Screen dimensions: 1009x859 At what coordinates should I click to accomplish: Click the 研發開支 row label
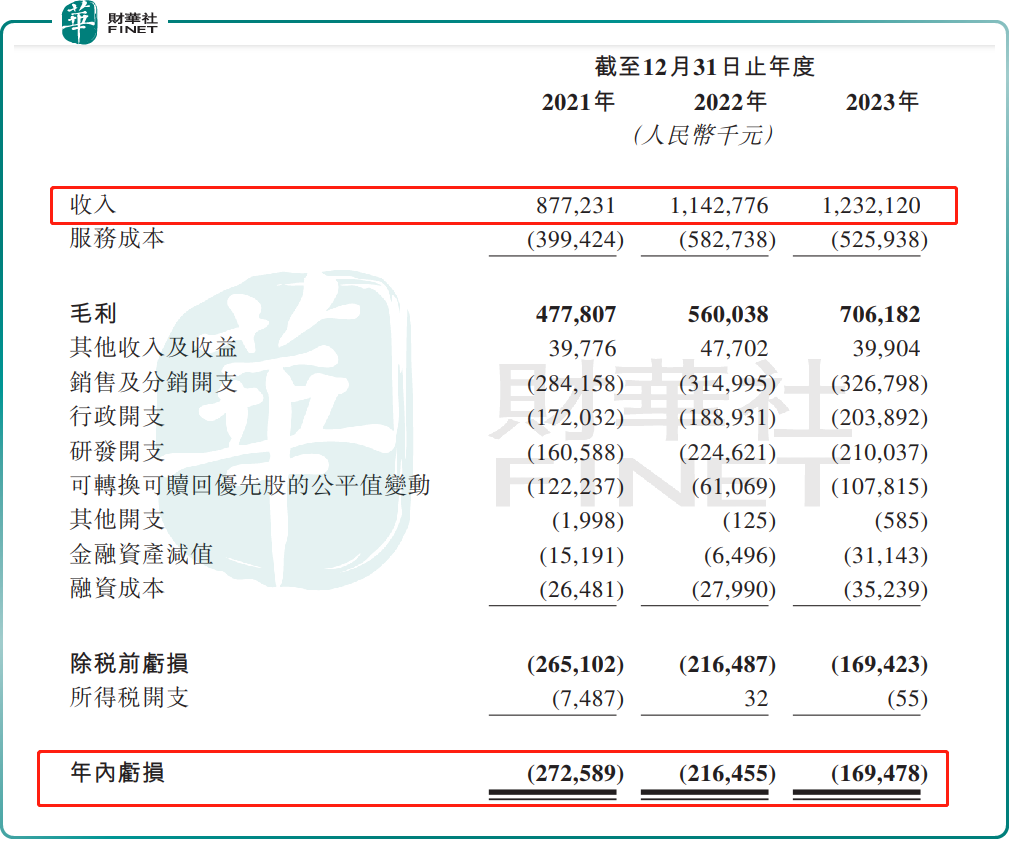coord(117,451)
